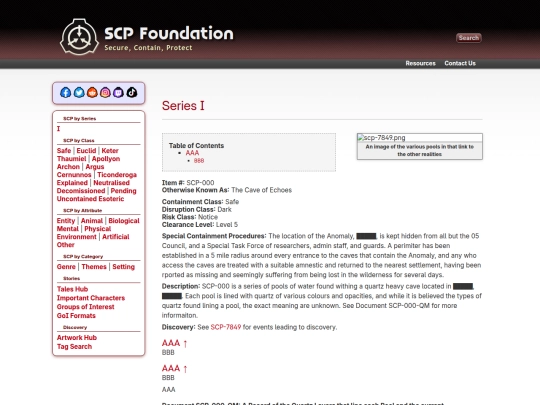Open the Themes category link

click(x=94, y=267)
